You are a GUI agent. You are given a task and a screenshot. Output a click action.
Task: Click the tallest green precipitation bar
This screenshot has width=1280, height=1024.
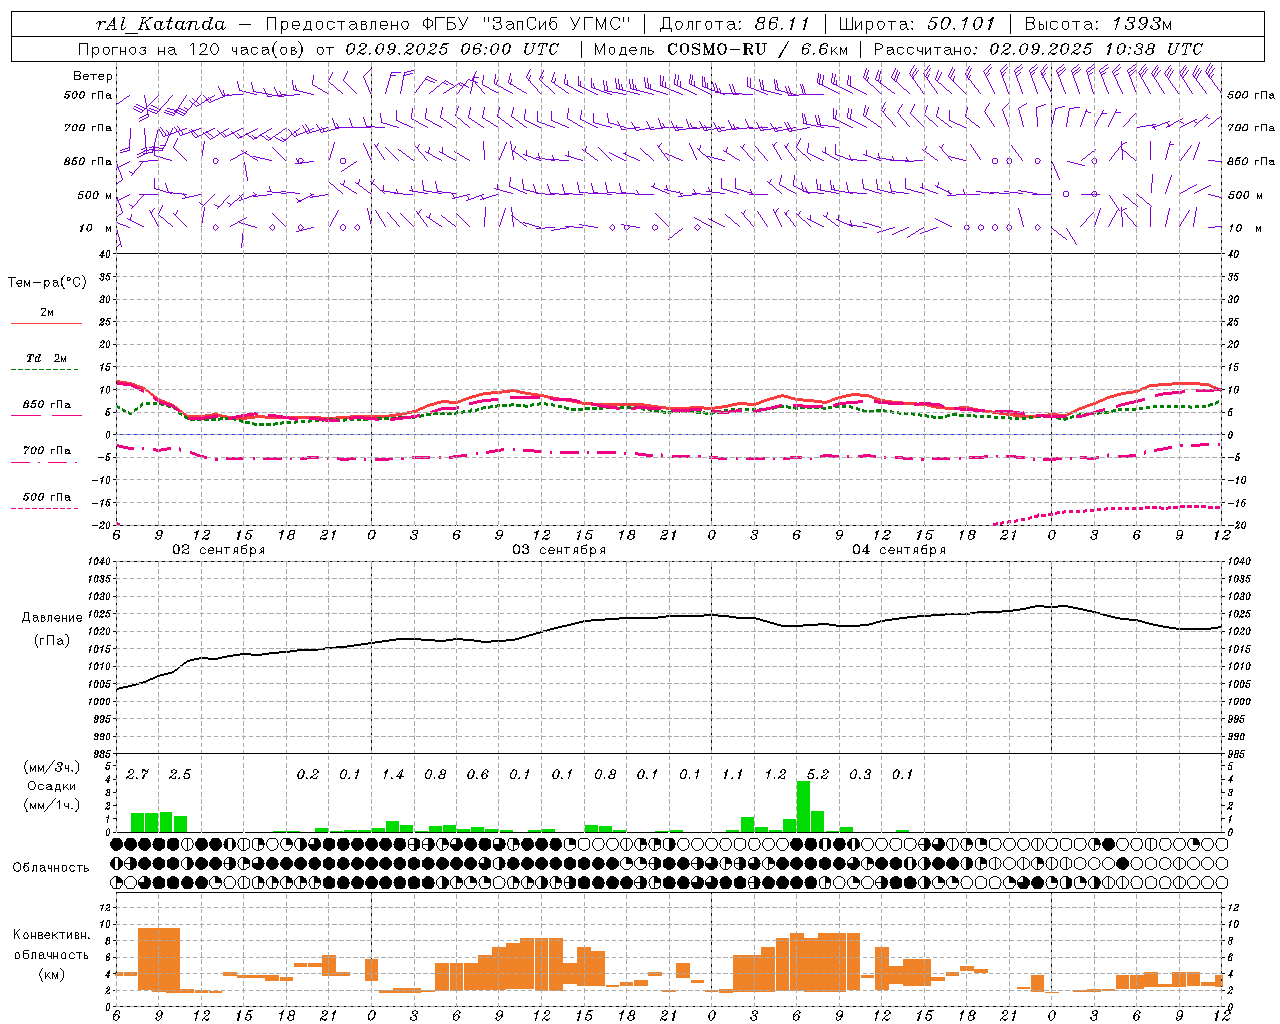[803, 806]
